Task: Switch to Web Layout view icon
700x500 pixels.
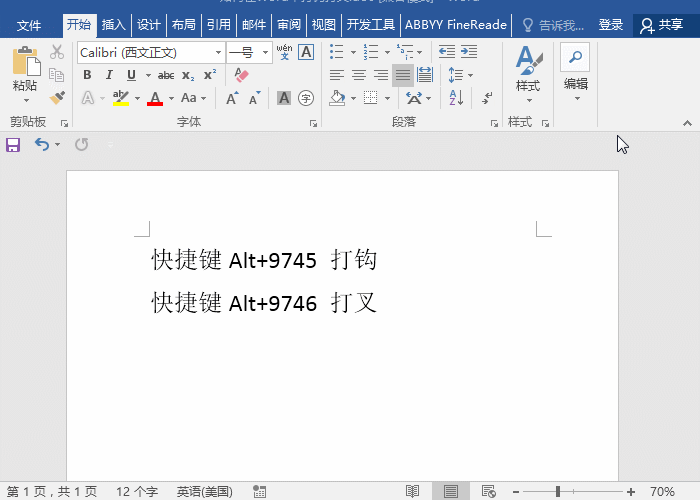Action: (x=488, y=492)
